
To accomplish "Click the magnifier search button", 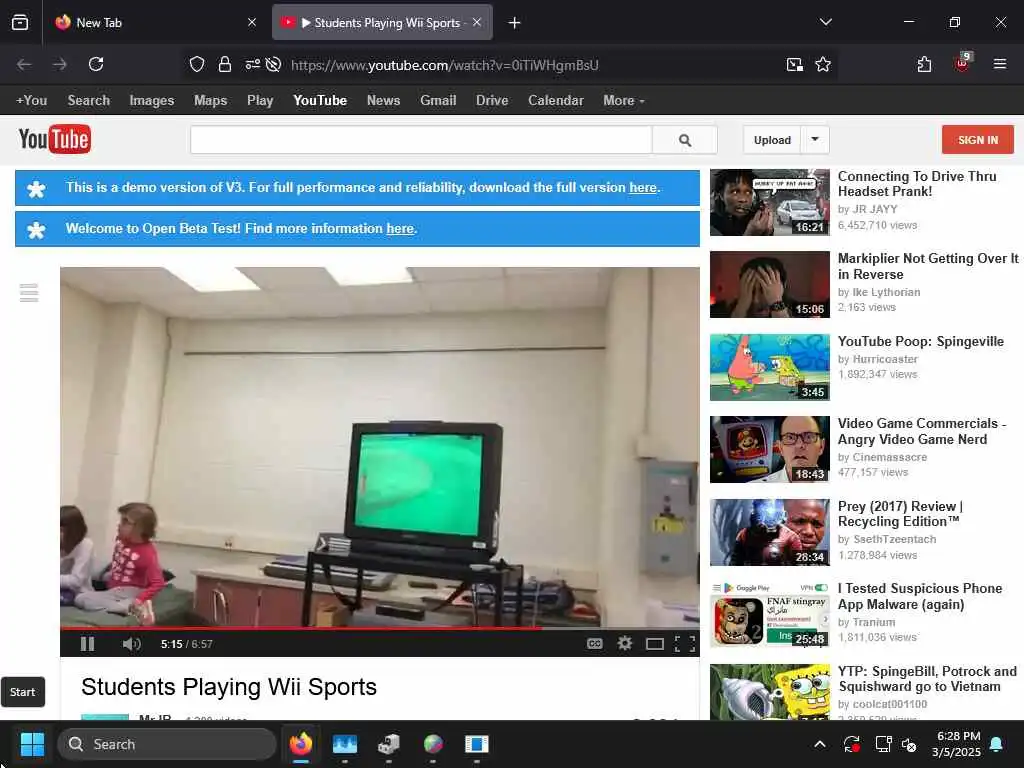I will pos(684,140).
